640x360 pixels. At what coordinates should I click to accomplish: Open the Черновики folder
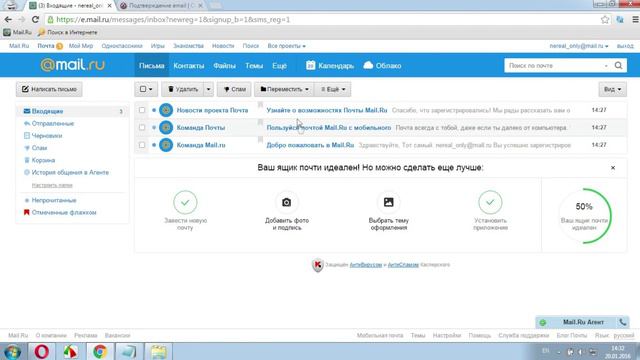pos(47,136)
